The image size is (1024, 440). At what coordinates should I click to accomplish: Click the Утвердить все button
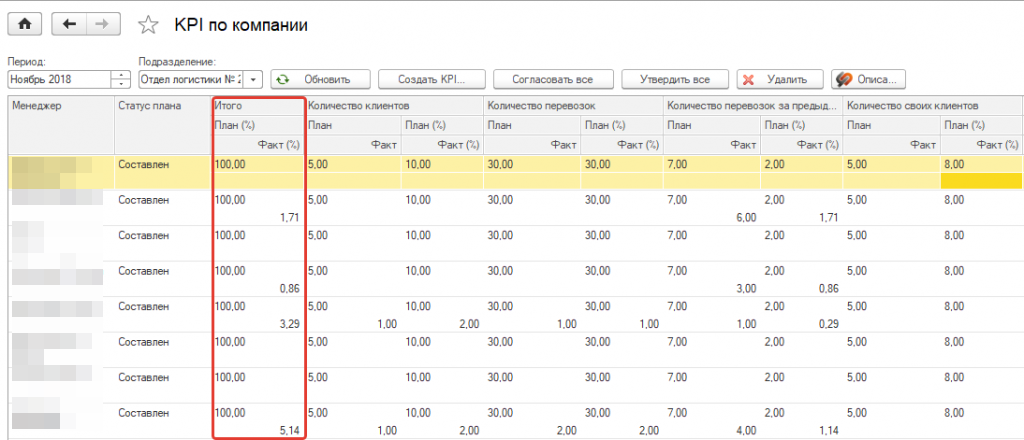tap(675, 79)
